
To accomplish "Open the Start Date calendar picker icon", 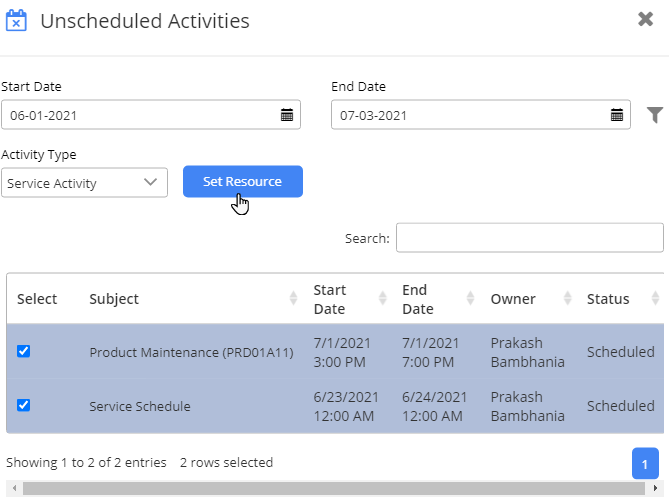I will [287, 115].
